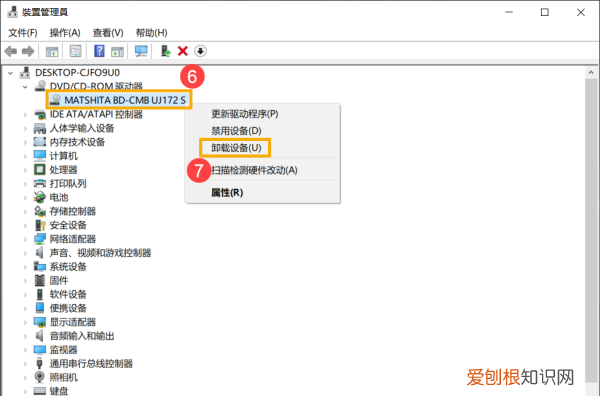Expand the IDE ATA/ATAPI 控制器 node
This screenshot has height=396, width=600.
coord(25,114)
